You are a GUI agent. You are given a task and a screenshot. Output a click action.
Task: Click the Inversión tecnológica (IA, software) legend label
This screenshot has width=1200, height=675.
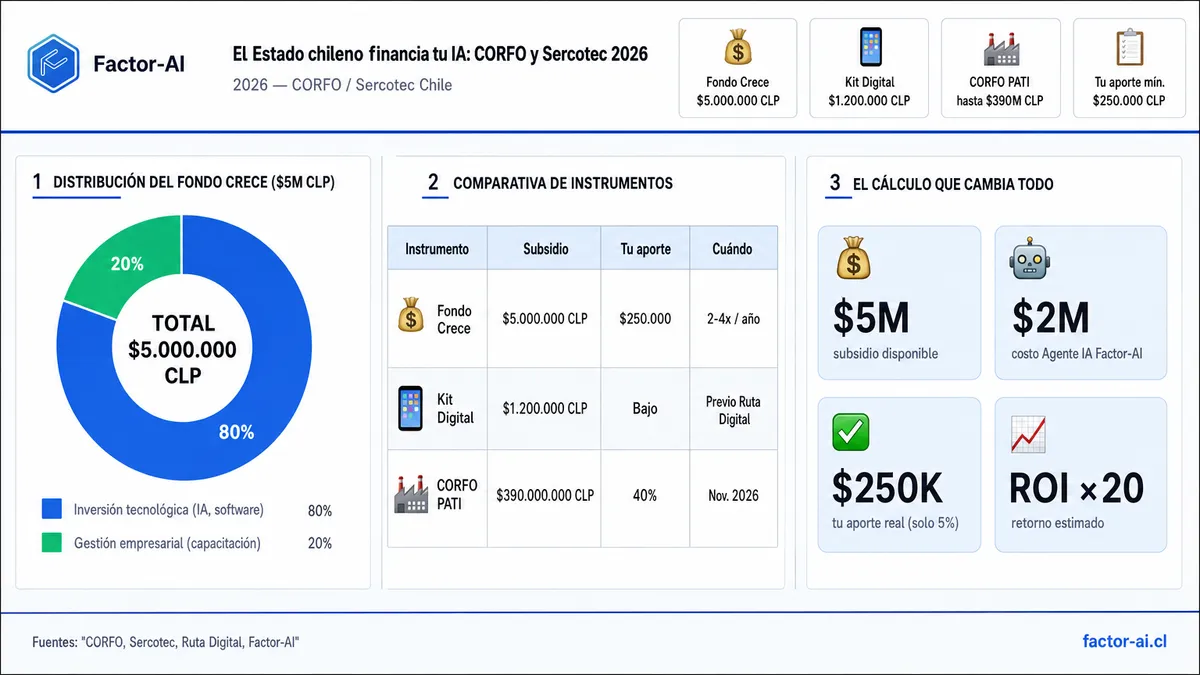[169, 509]
